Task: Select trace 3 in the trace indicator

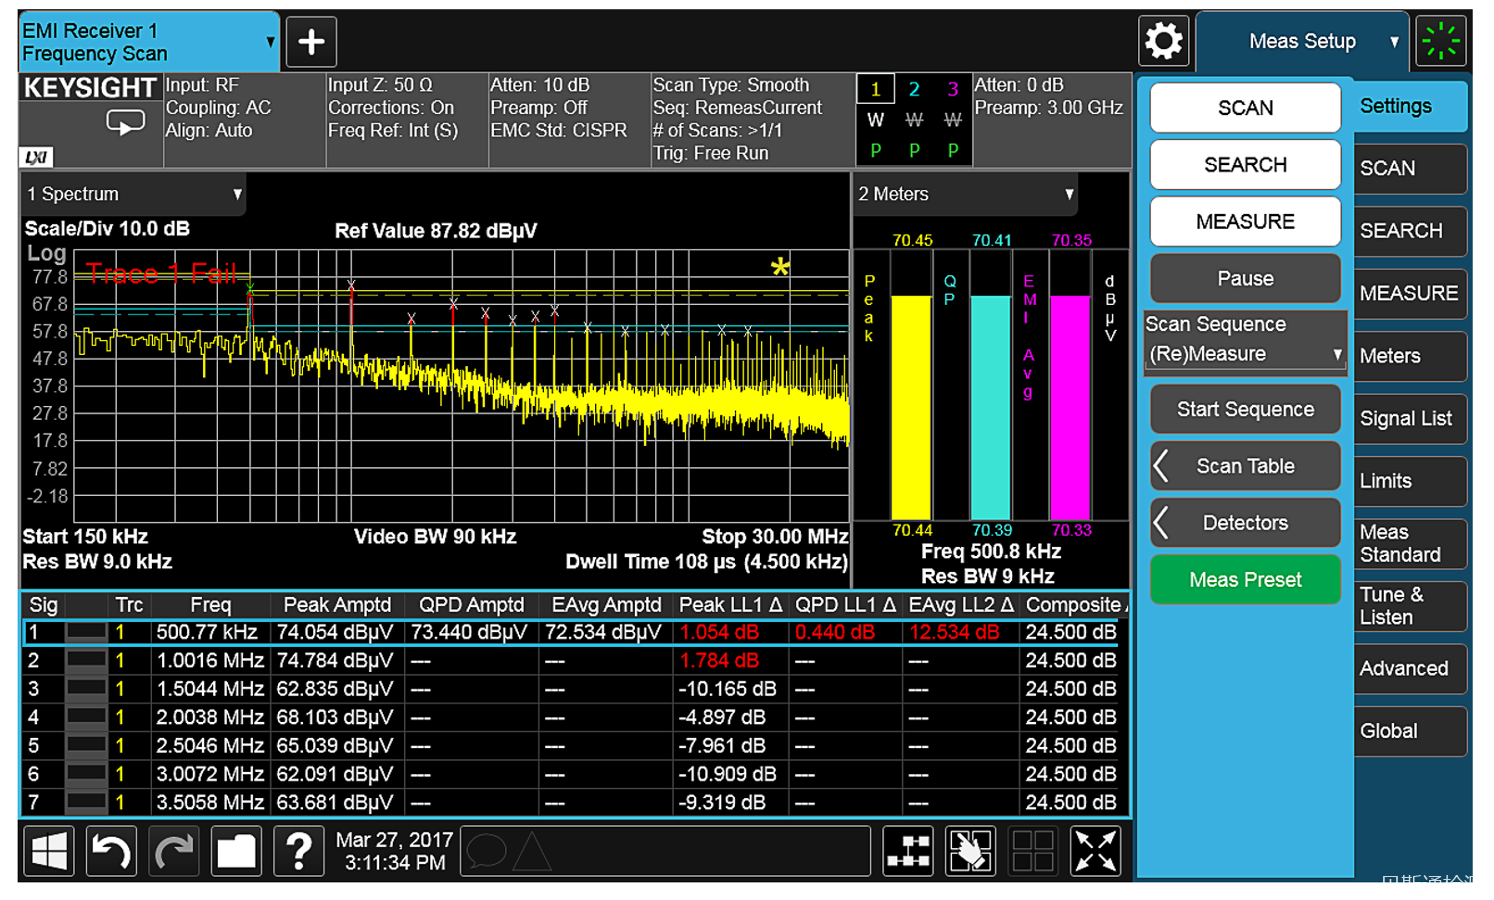Action: pos(952,90)
